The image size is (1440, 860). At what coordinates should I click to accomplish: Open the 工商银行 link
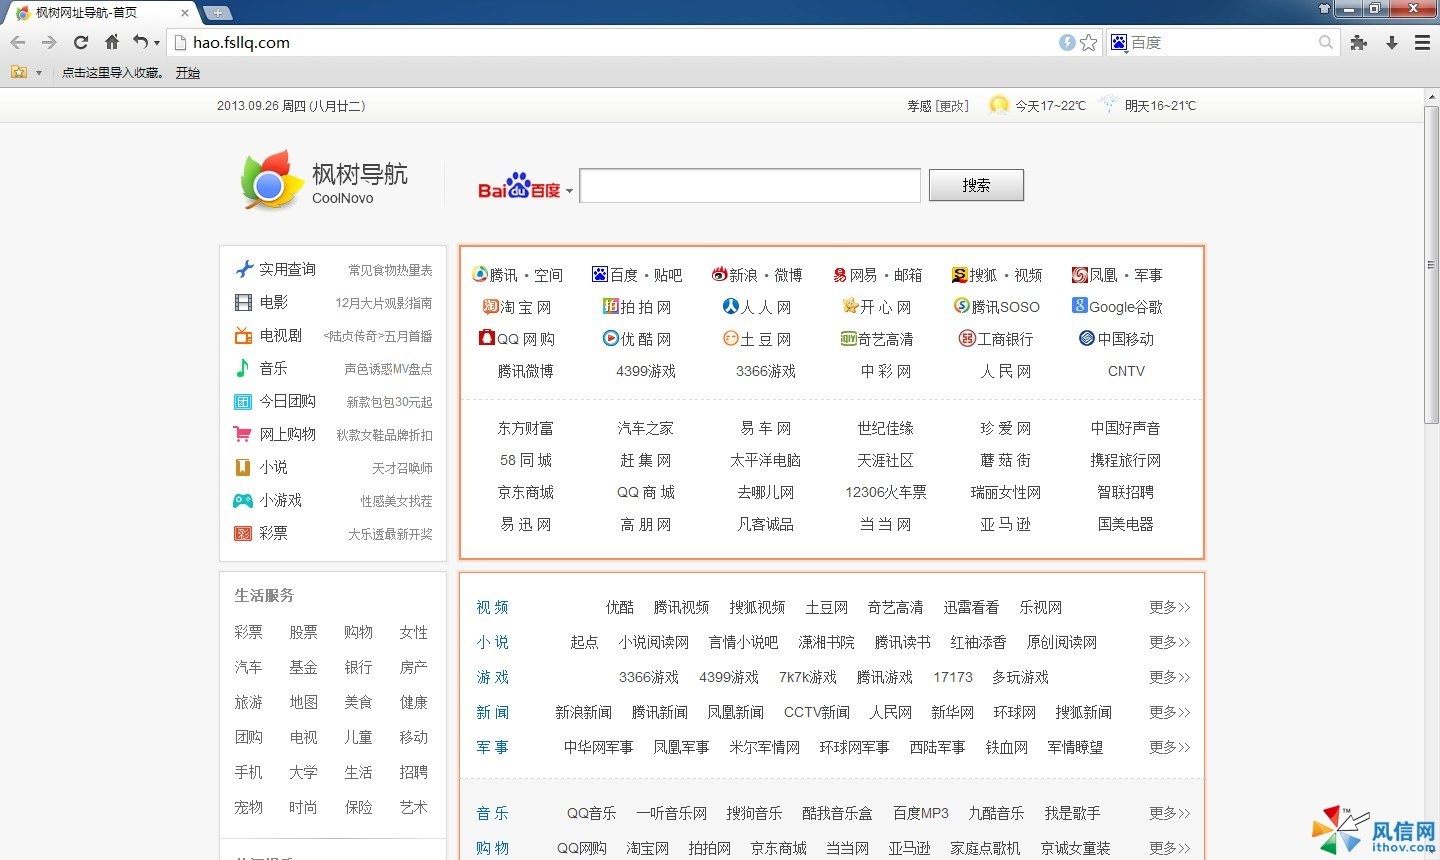[996, 339]
